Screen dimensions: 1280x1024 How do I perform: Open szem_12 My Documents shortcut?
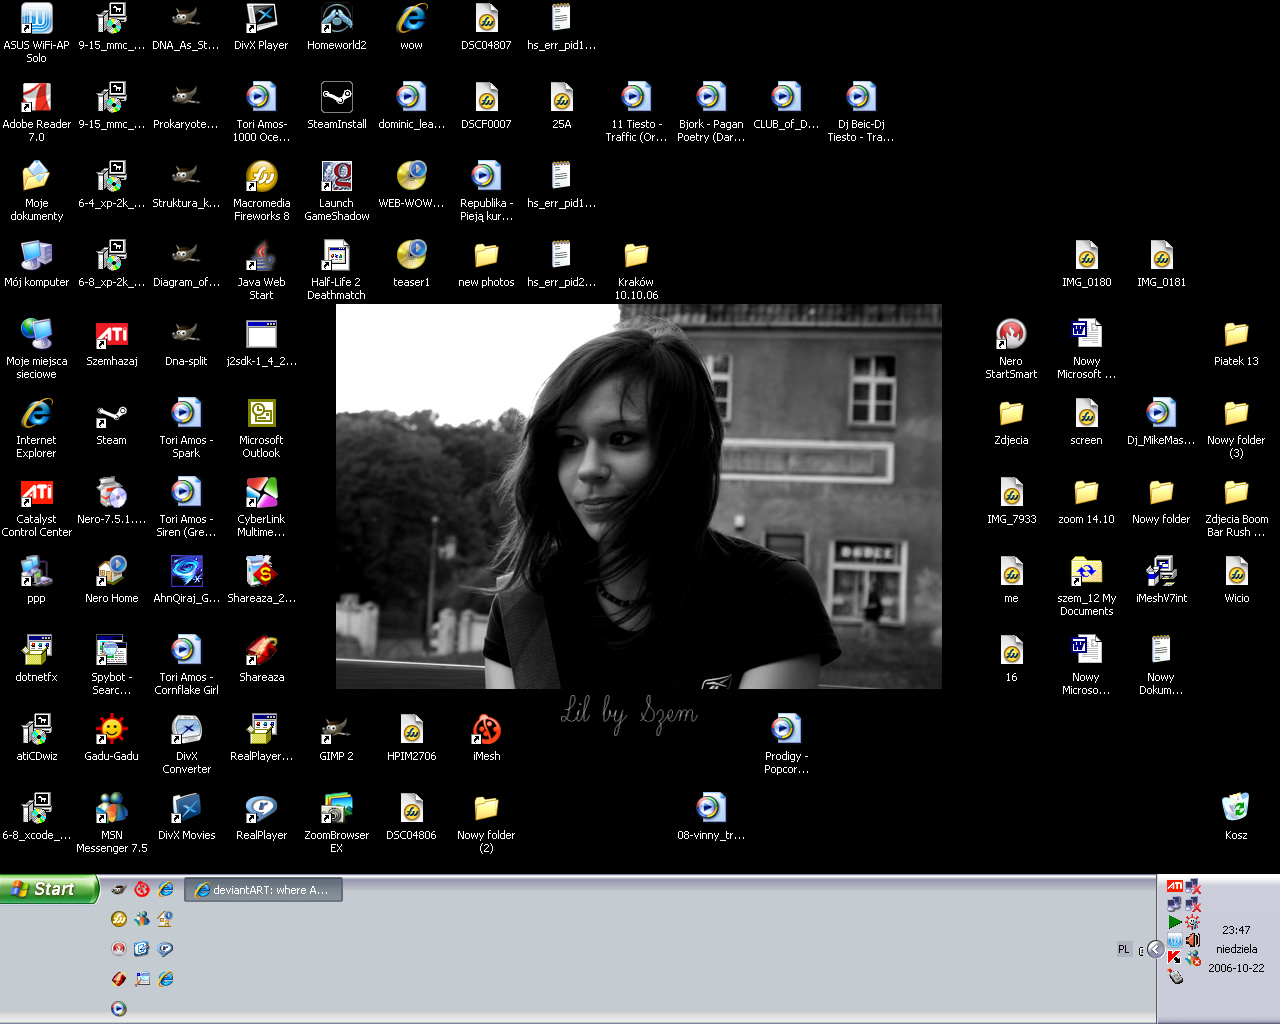point(1086,585)
